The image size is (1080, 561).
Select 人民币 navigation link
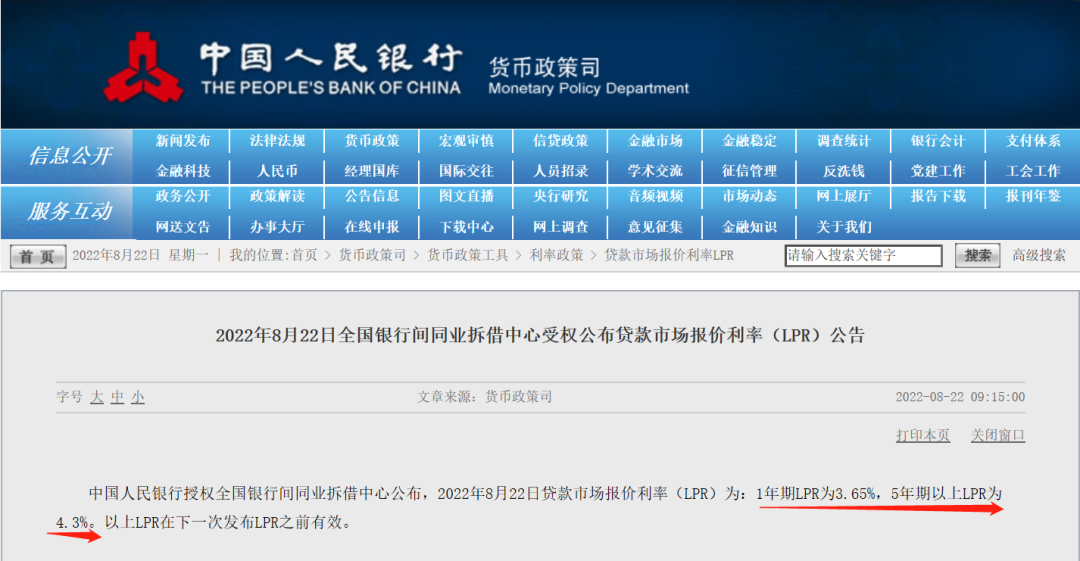pyautogui.click(x=277, y=171)
